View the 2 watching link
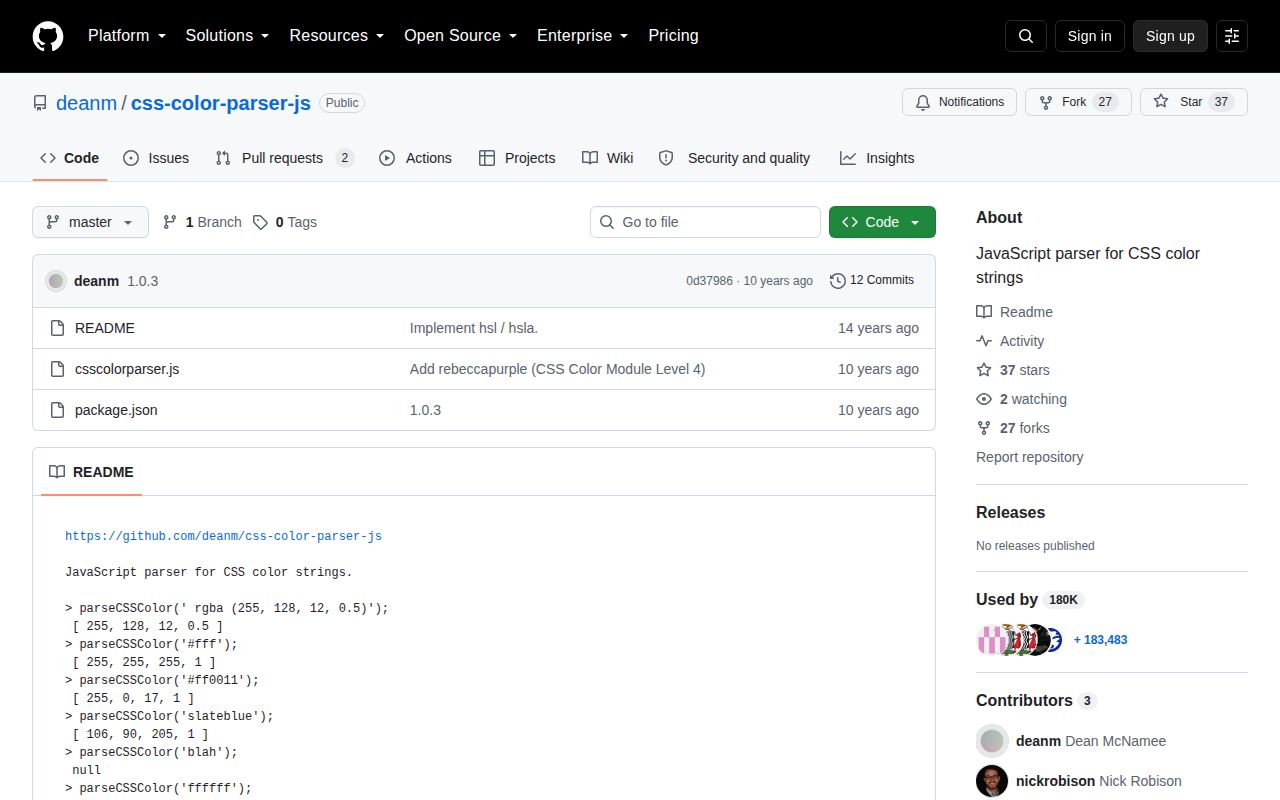The height and width of the screenshot is (800, 1280). pos(1021,399)
